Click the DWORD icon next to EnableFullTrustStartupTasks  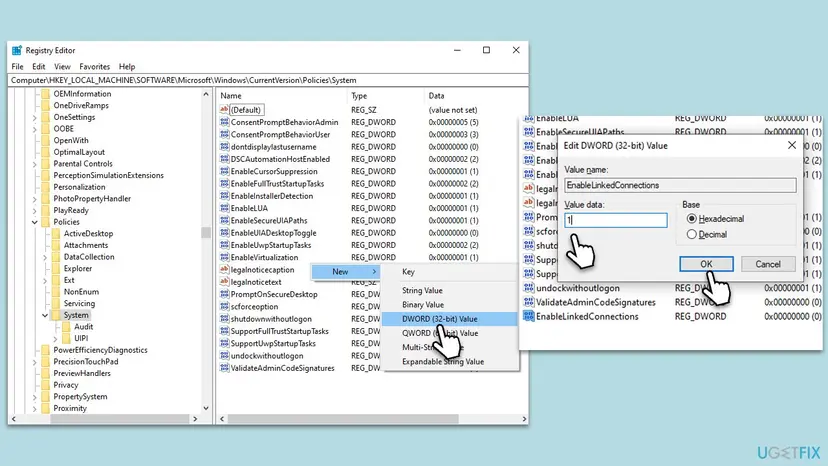tap(224, 183)
